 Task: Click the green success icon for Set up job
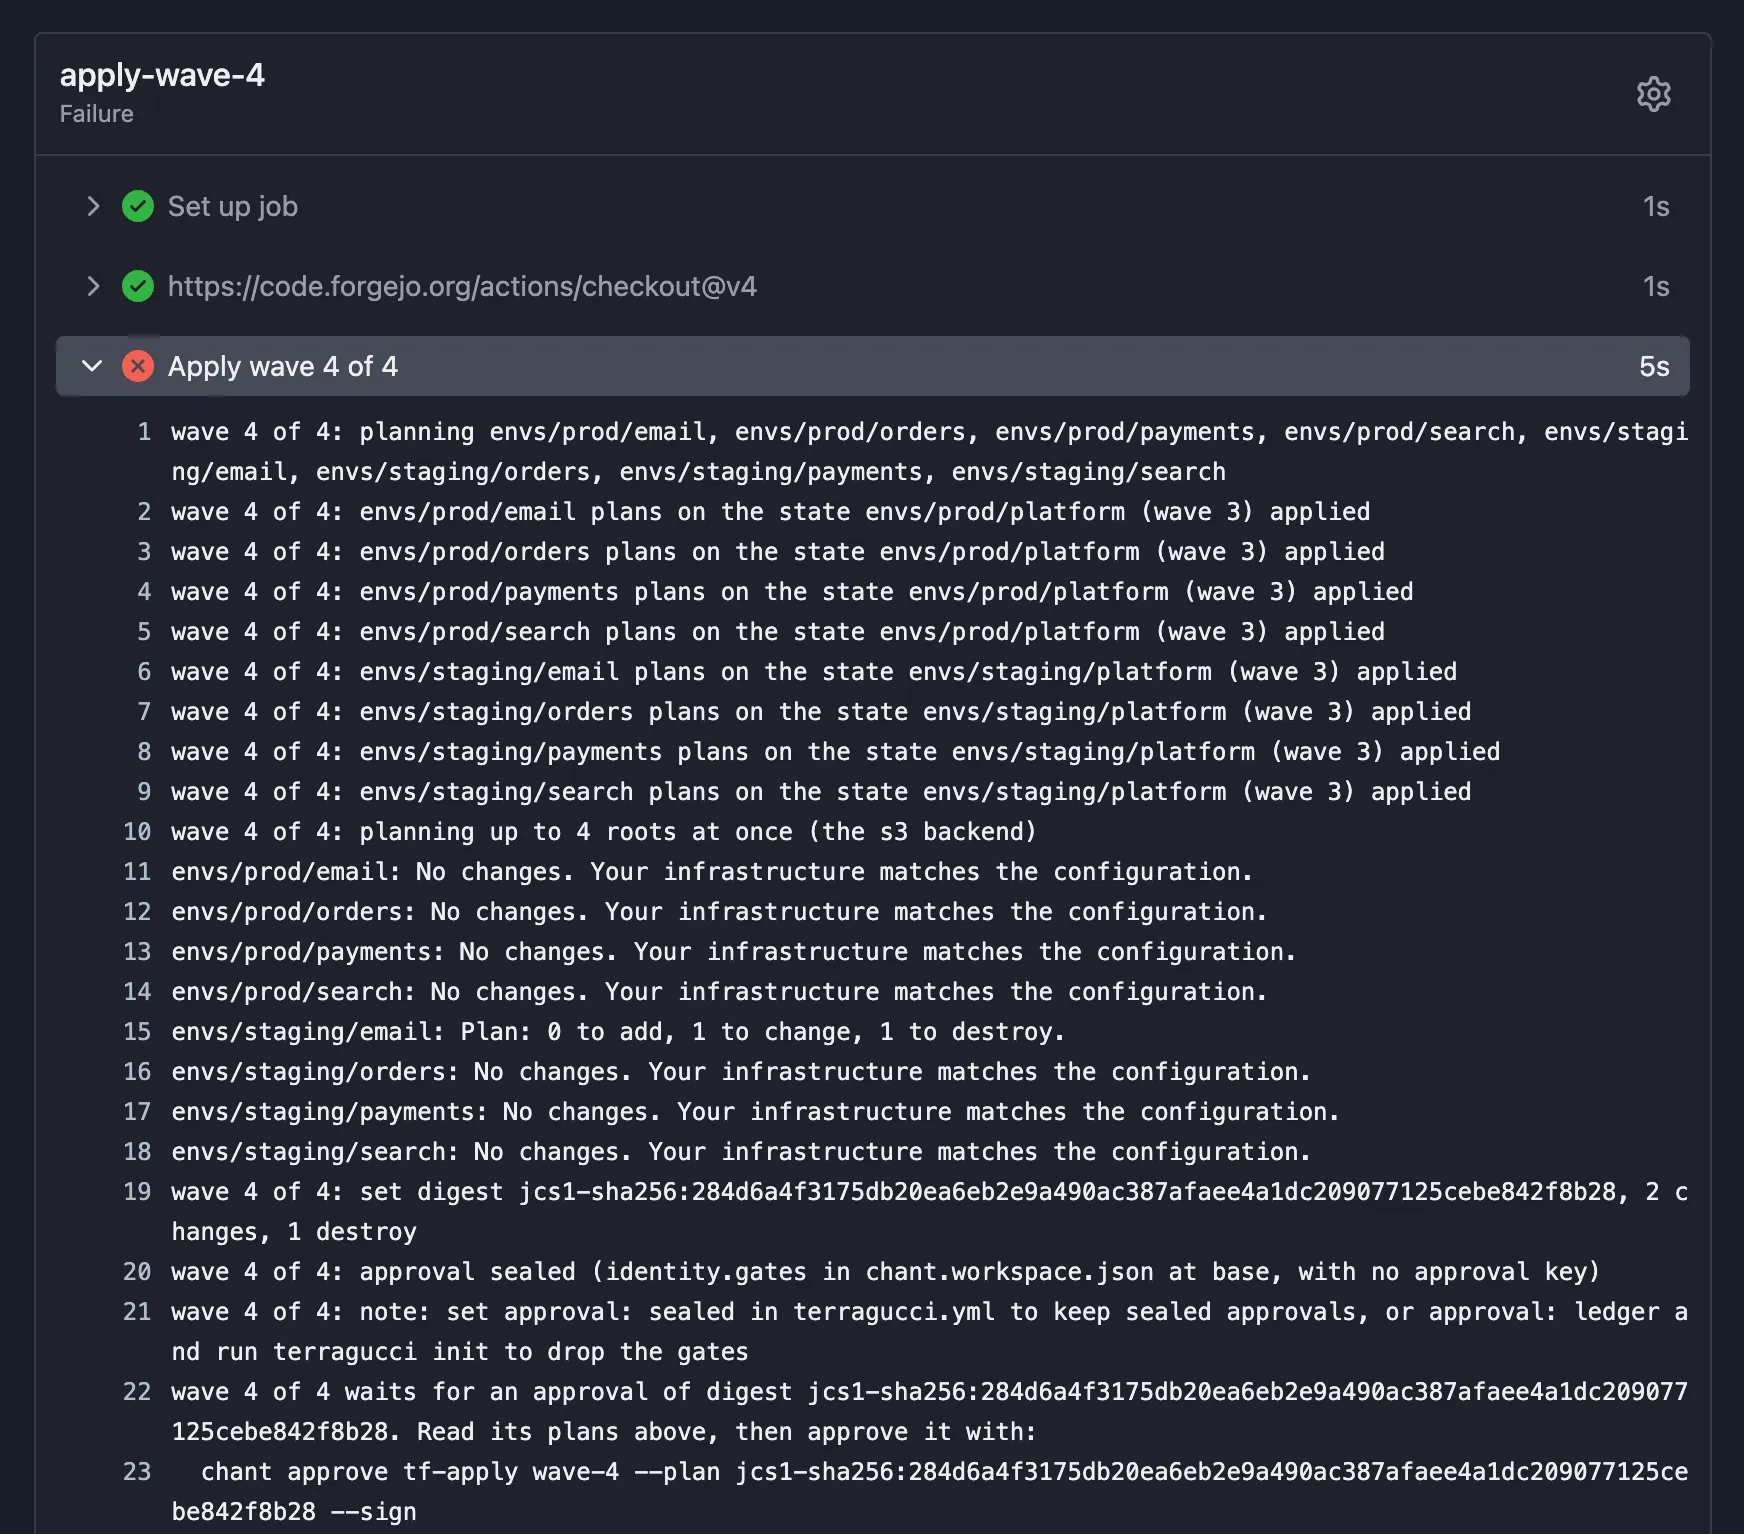[138, 206]
